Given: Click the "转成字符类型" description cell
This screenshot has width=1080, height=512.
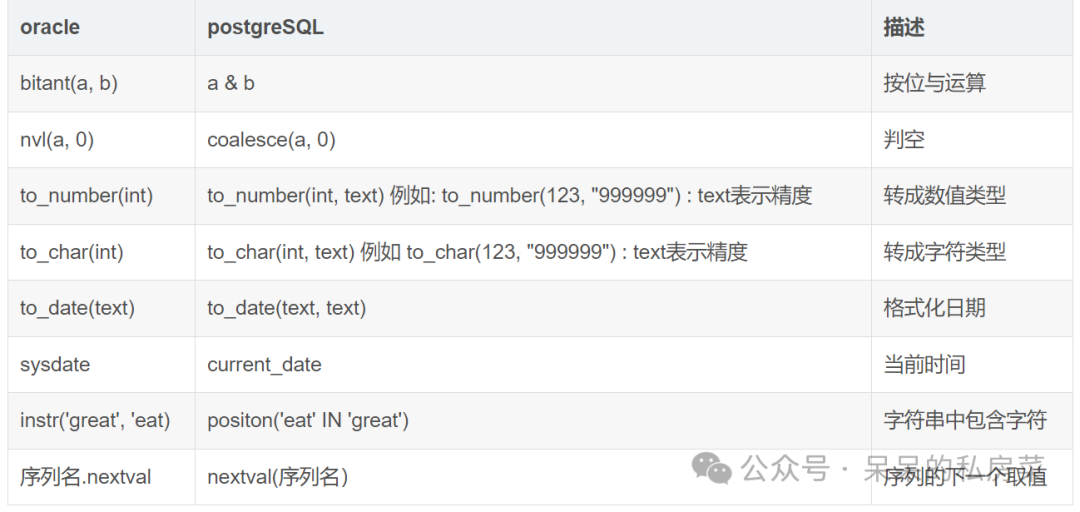Looking at the screenshot, I should click(x=944, y=253).
